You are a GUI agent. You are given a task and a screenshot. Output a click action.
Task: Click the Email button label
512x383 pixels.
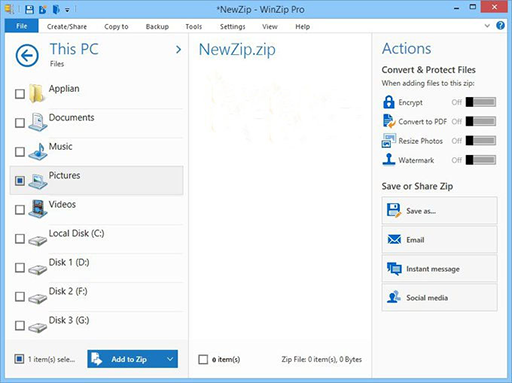click(x=415, y=240)
